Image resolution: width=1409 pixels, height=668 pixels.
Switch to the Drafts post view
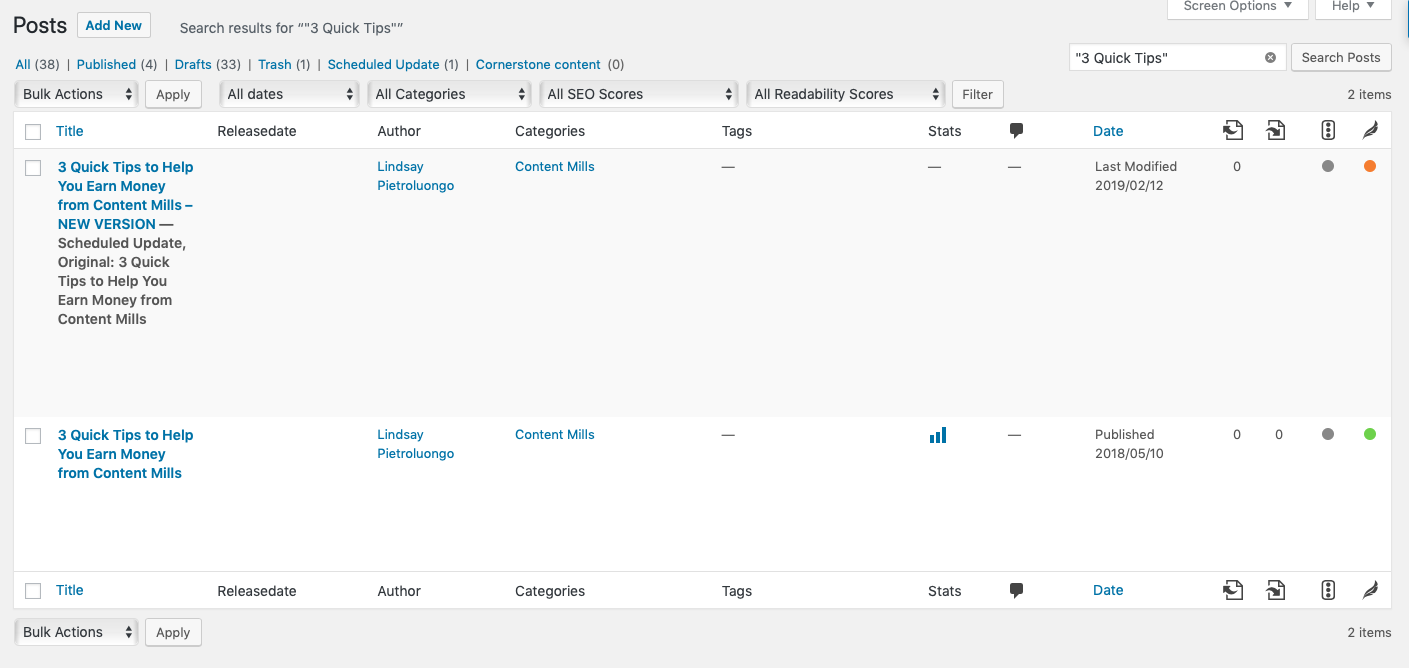pyautogui.click(x=193, y=65)
